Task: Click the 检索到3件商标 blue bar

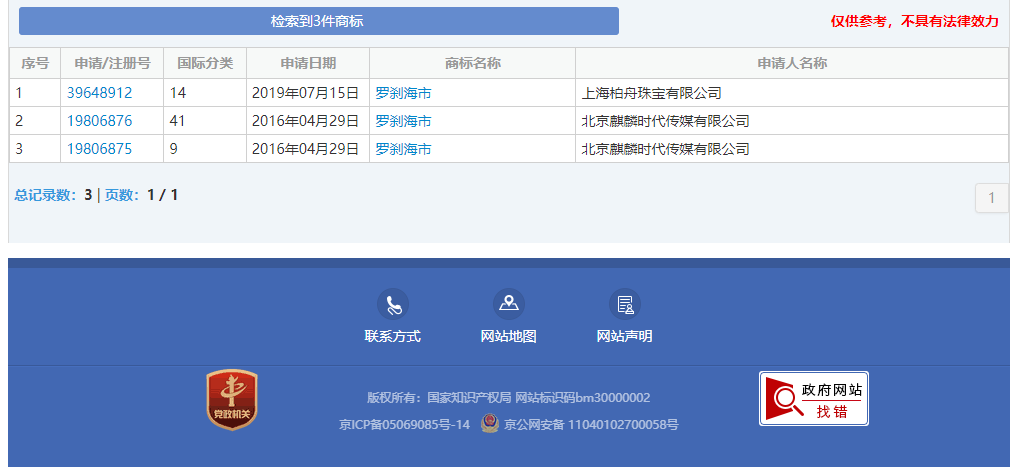Action: pyautogui.click(x=318, y=21)
